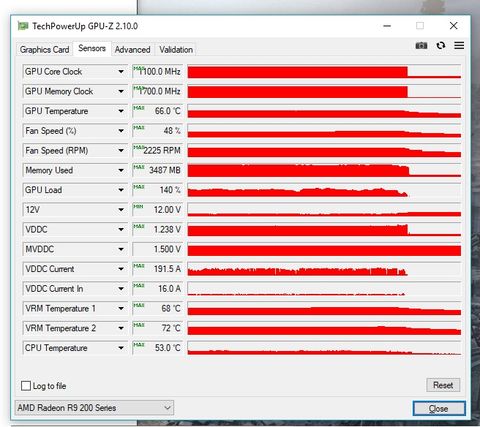This screenshot has height=427, width=480.
Task: Click the VDDC Current In history graph
Action: coord(324,288)
